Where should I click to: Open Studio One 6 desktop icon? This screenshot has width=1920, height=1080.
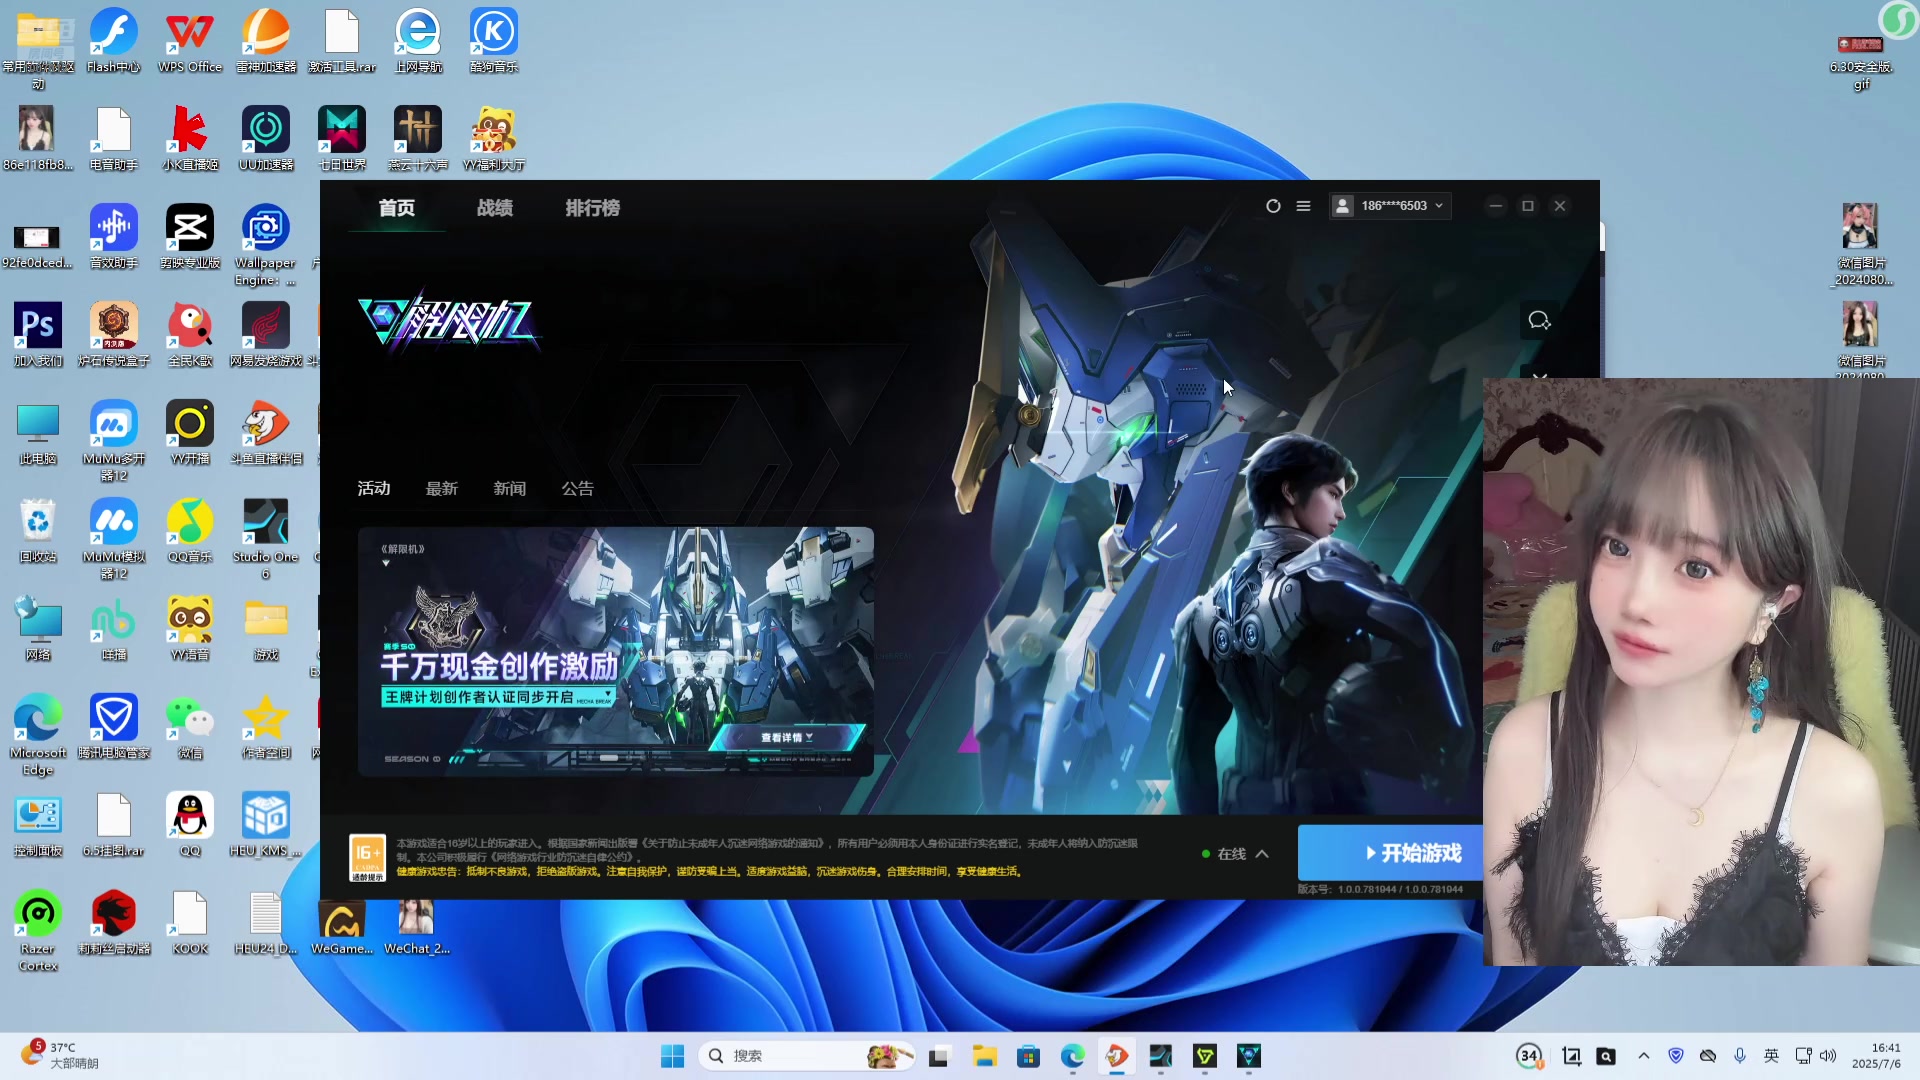tap(265, 540)
